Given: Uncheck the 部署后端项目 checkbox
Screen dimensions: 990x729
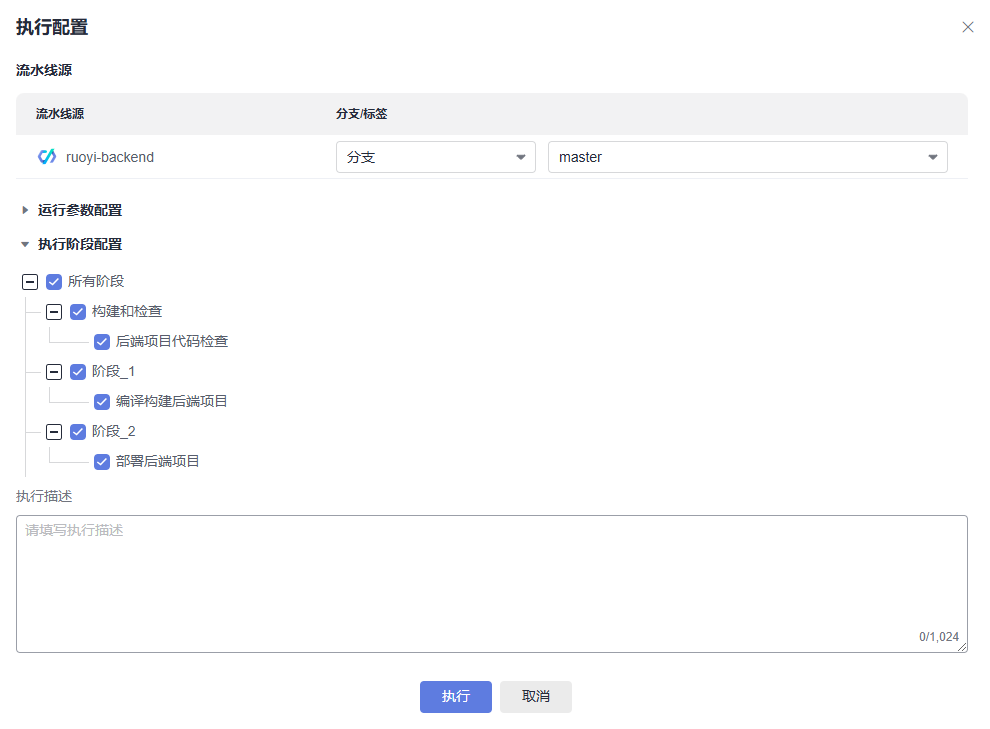Looking at the screenshot, I should tap(102, 462).
